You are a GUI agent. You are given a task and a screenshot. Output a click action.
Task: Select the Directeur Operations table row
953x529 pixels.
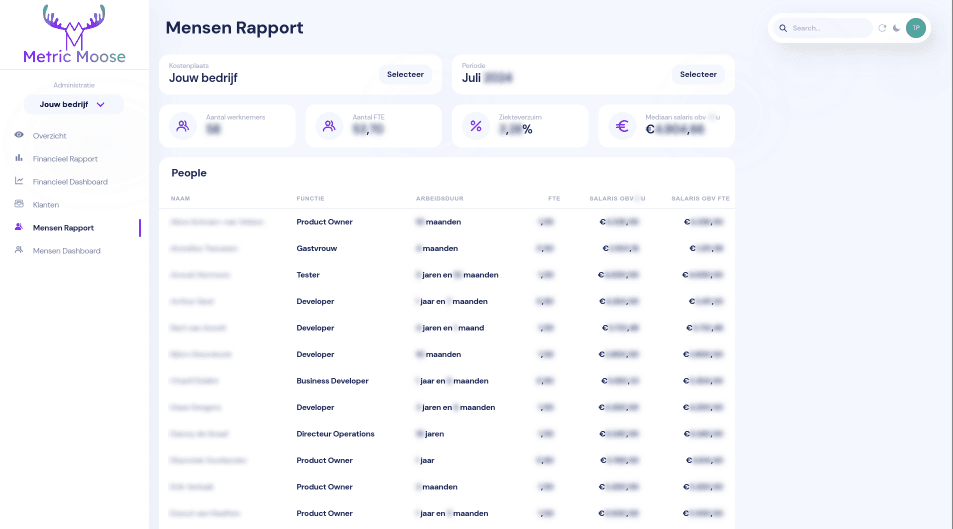445,434
